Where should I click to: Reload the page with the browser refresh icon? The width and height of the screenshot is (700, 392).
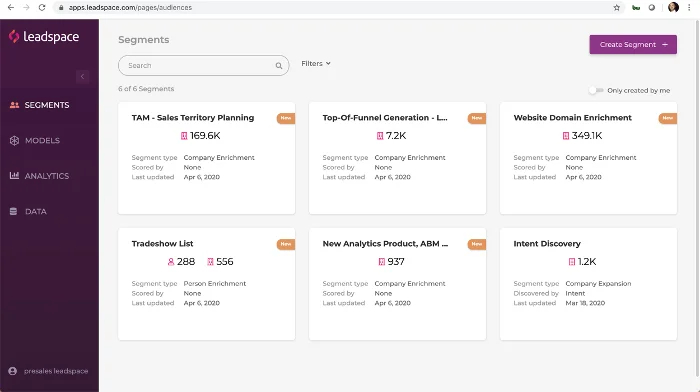coord(42,8)
